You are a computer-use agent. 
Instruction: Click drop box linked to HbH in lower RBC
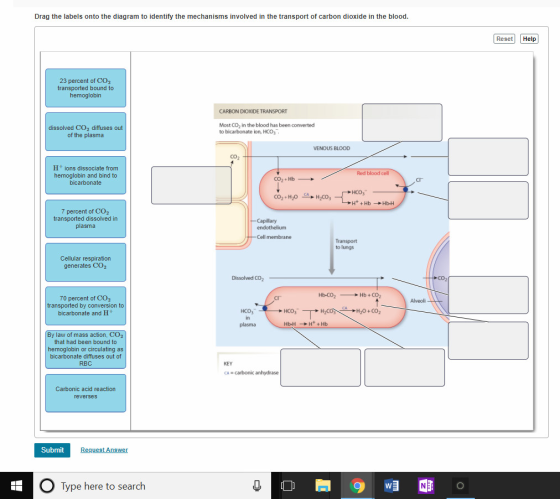[320, 368]
